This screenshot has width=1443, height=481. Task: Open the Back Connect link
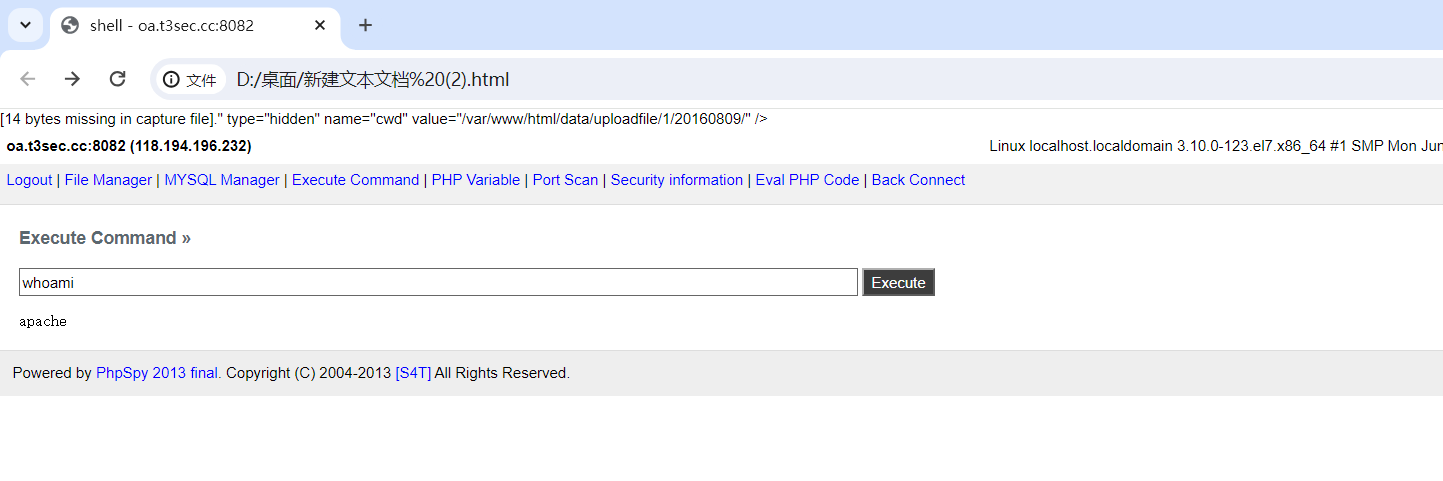(918, 180)
